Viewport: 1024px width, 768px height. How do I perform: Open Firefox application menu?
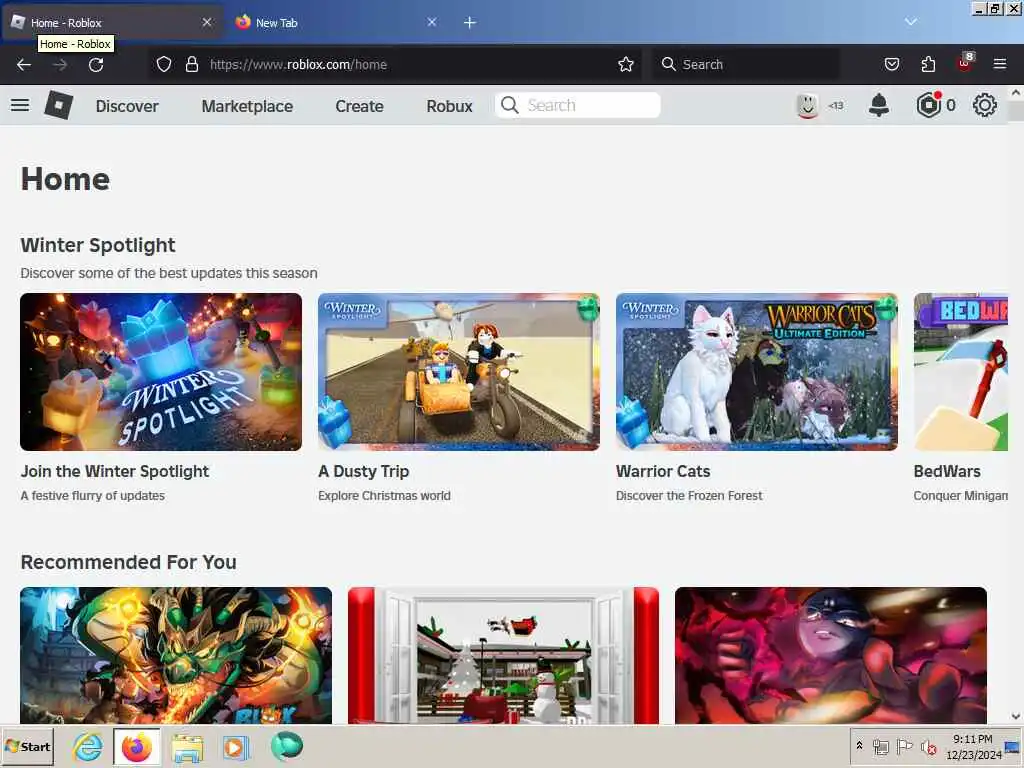(x=999, y=64)
